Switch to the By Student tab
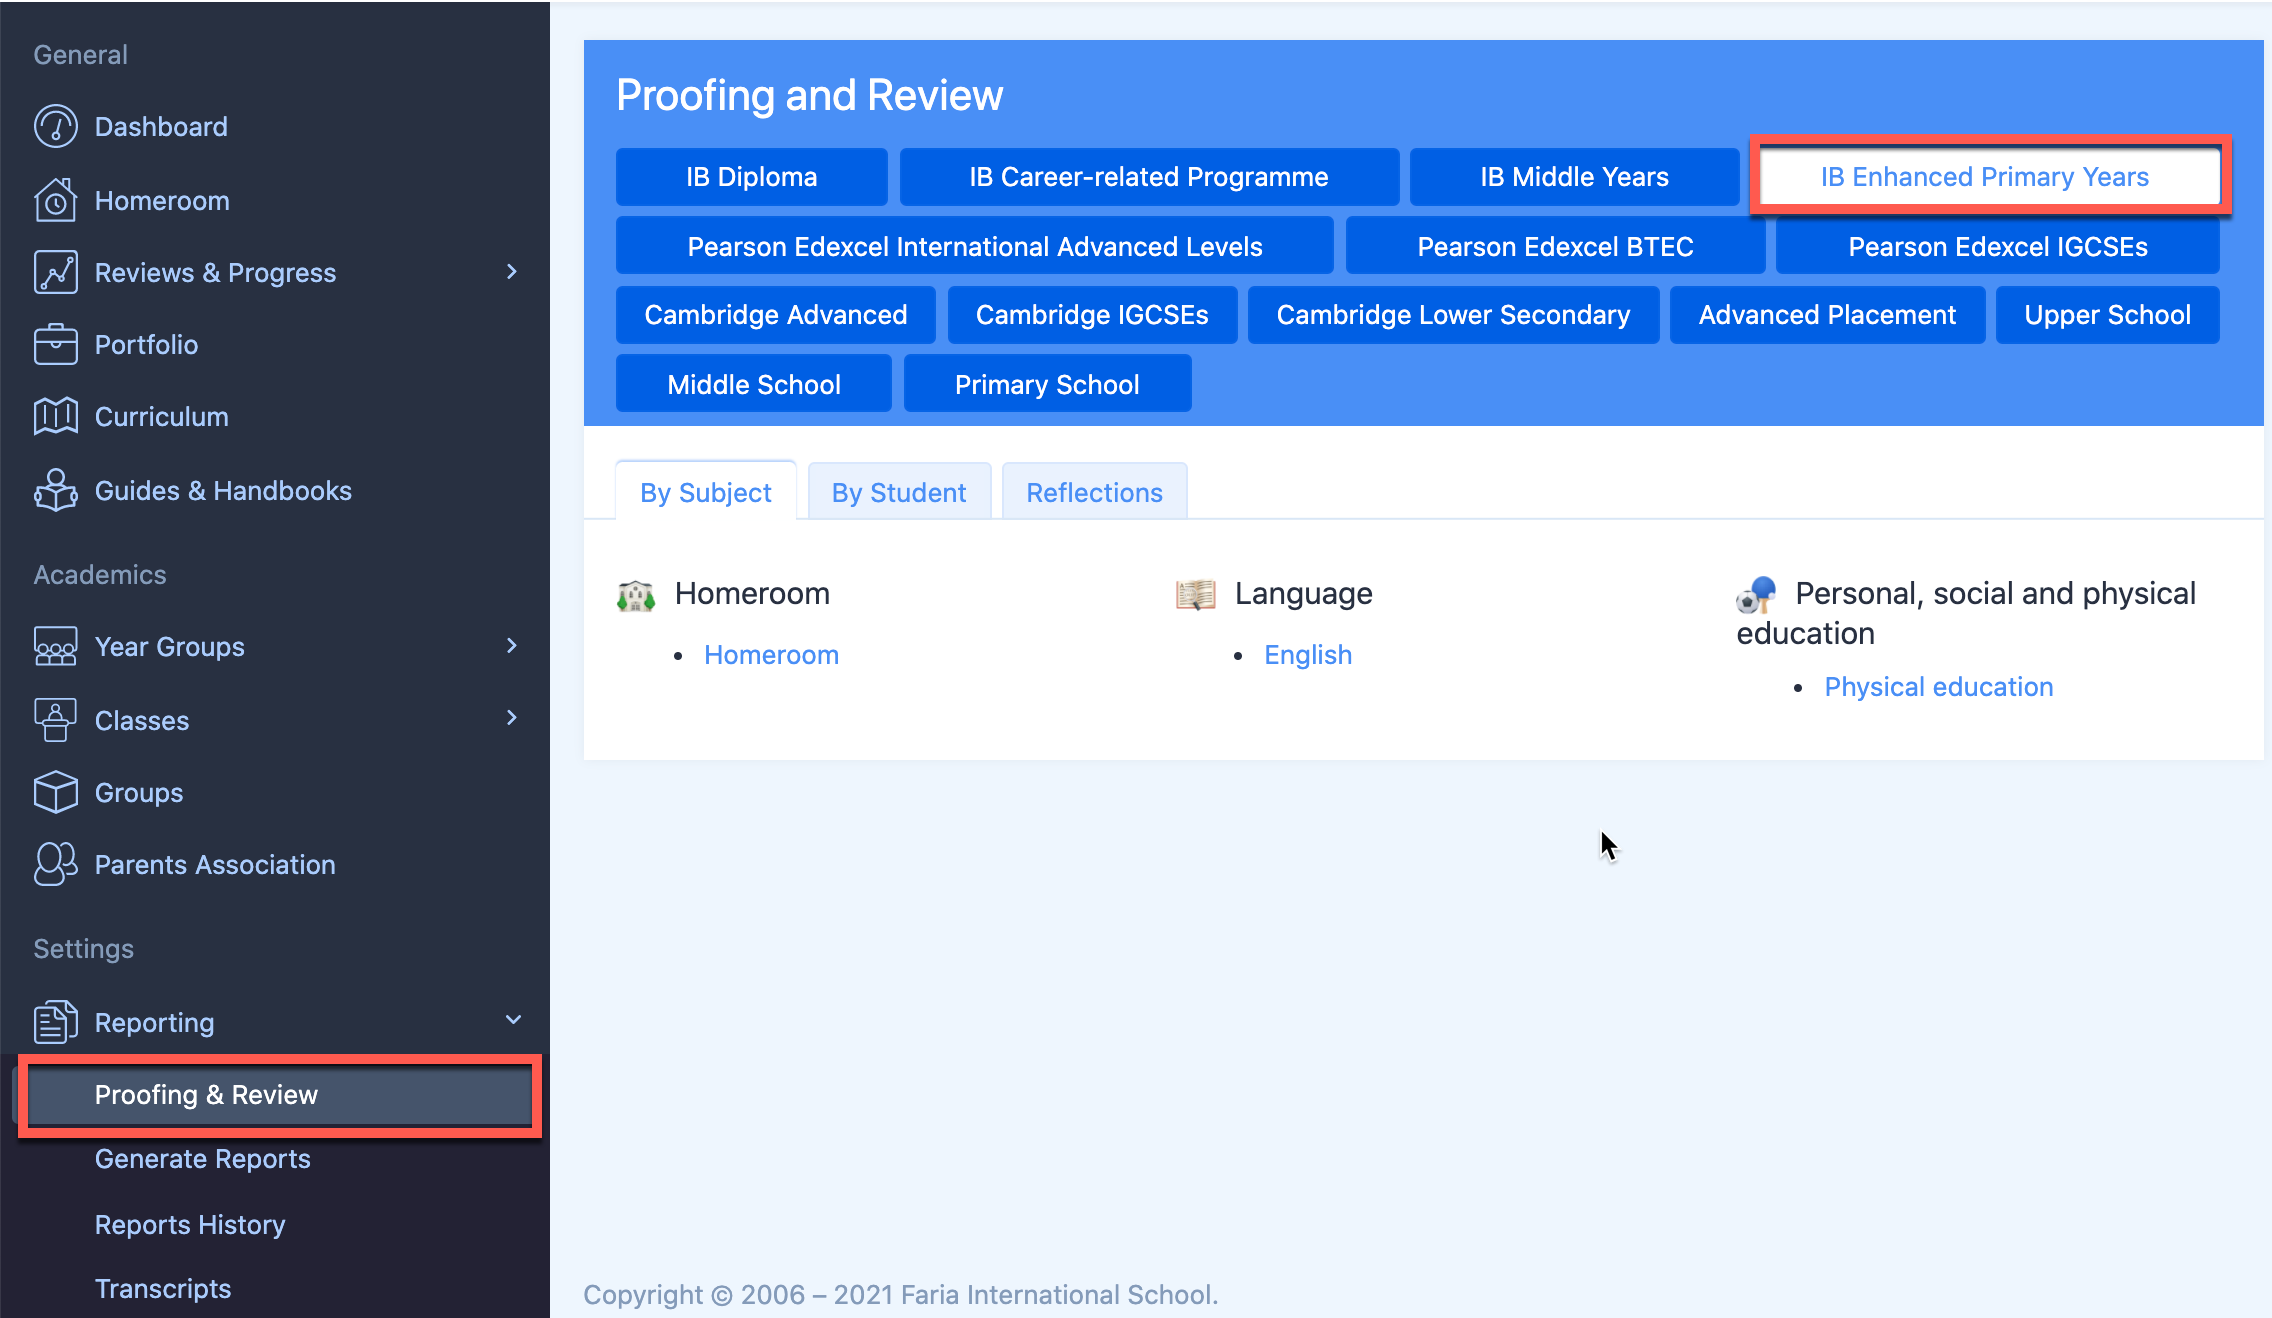The height and width of the screenshot is (1318, 2272). point(899,492)
